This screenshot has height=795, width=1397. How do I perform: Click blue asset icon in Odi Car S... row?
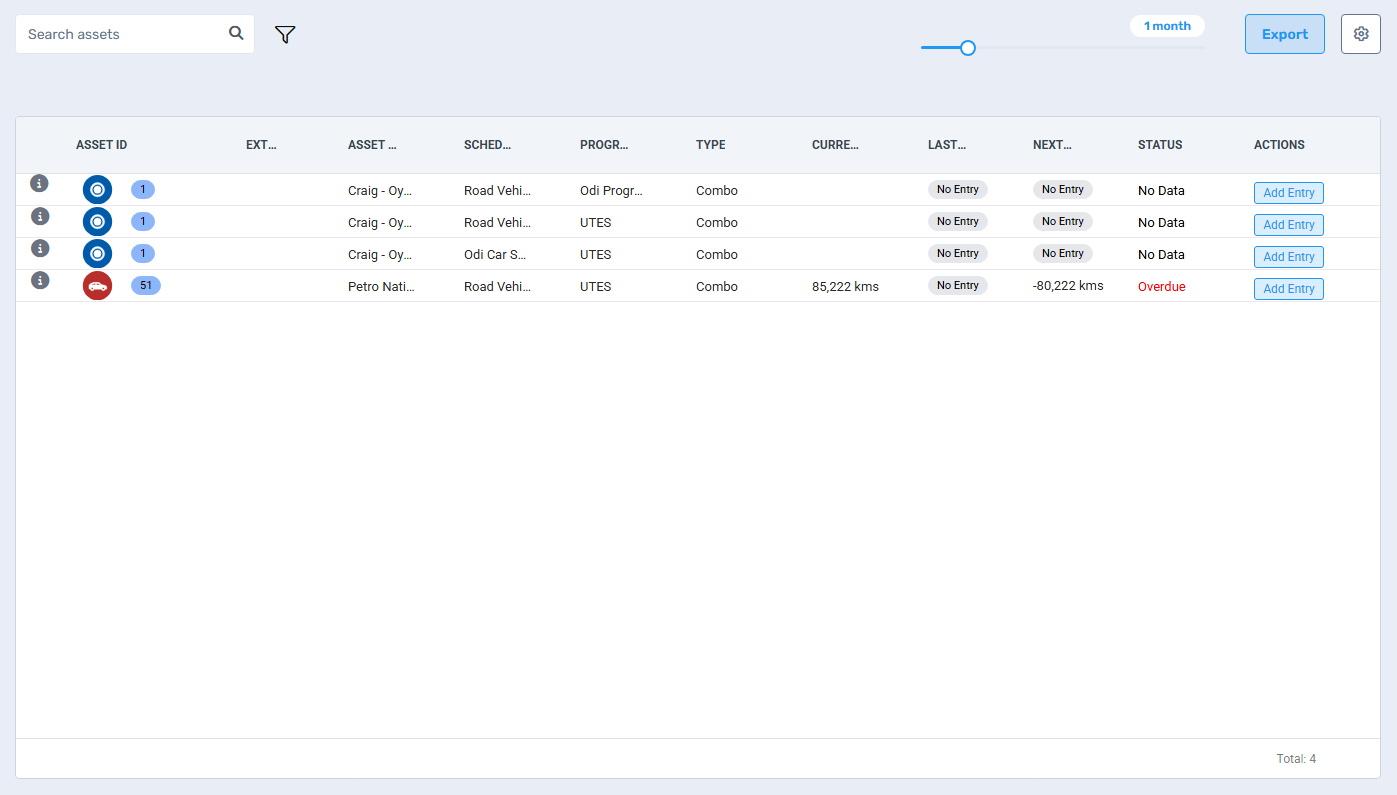click(97, 254)
